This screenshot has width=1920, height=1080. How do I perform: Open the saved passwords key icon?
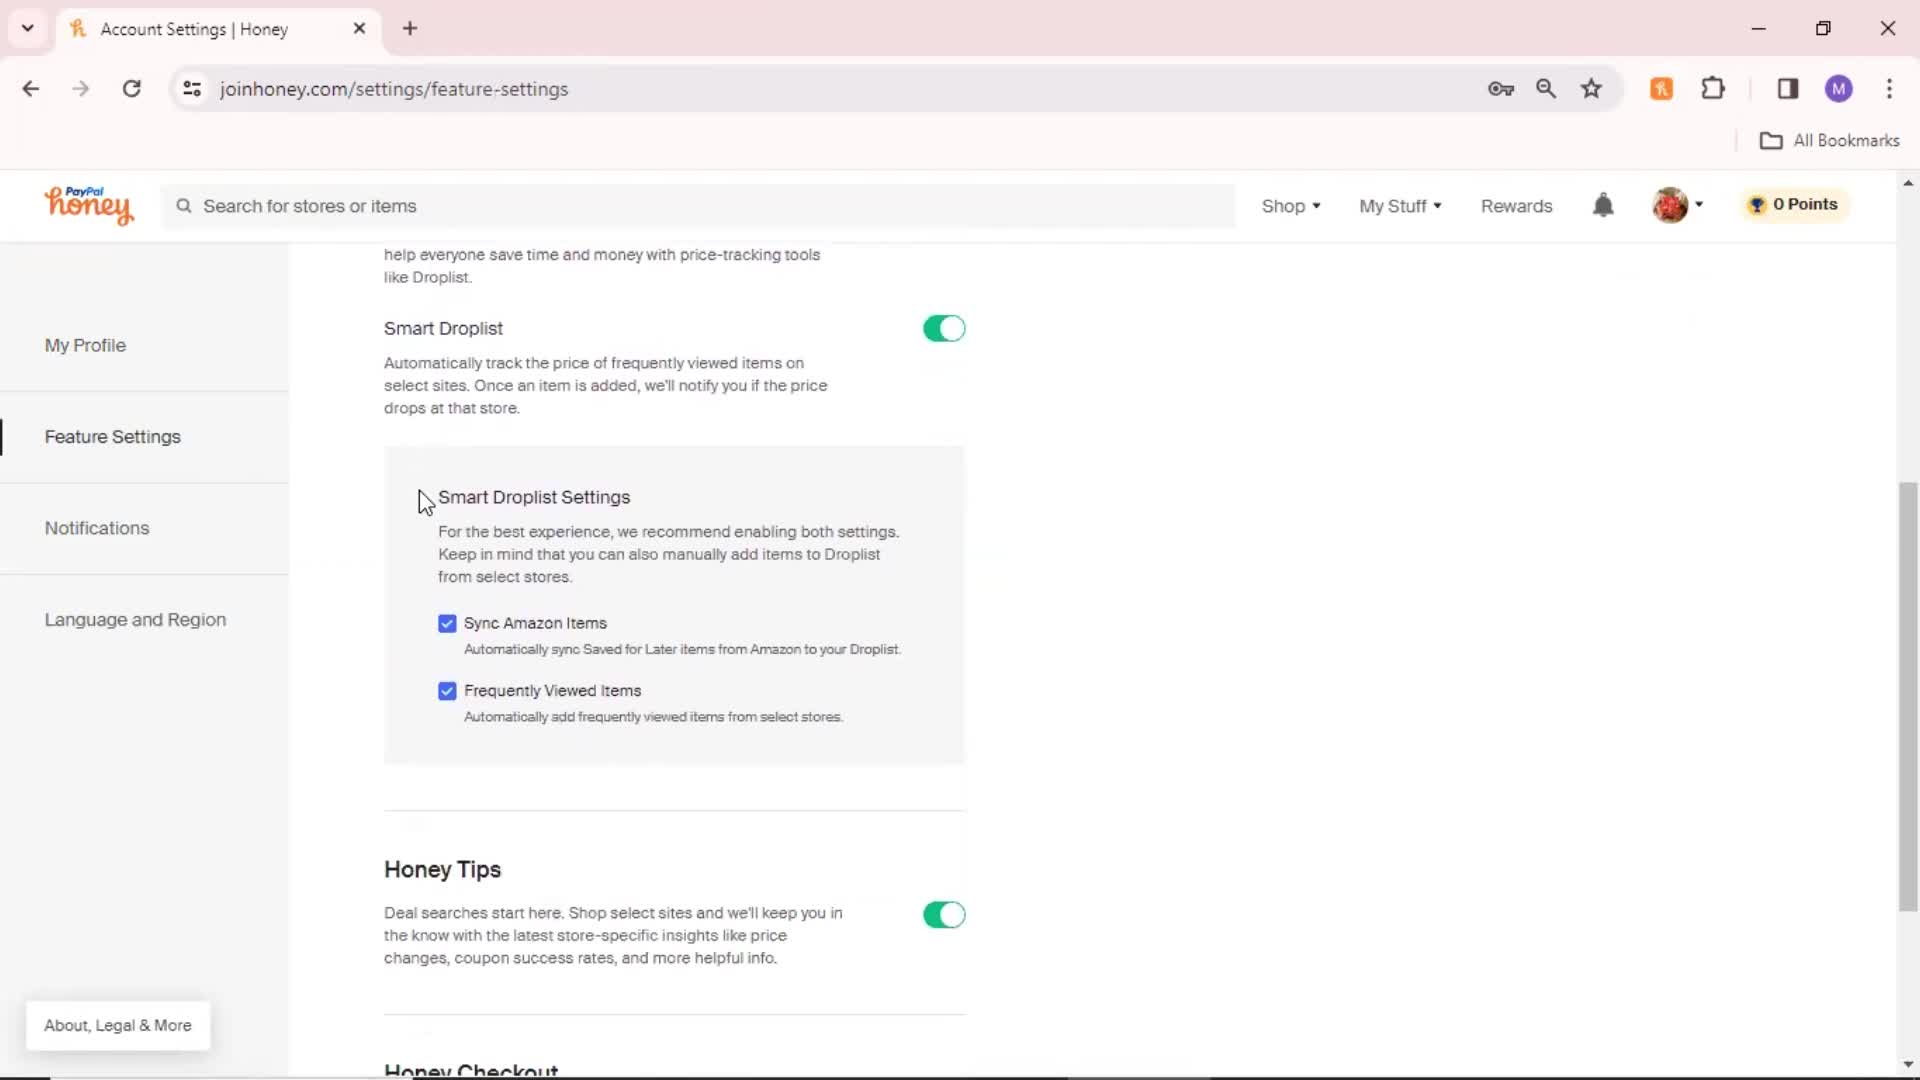(x=1500, y=89)
